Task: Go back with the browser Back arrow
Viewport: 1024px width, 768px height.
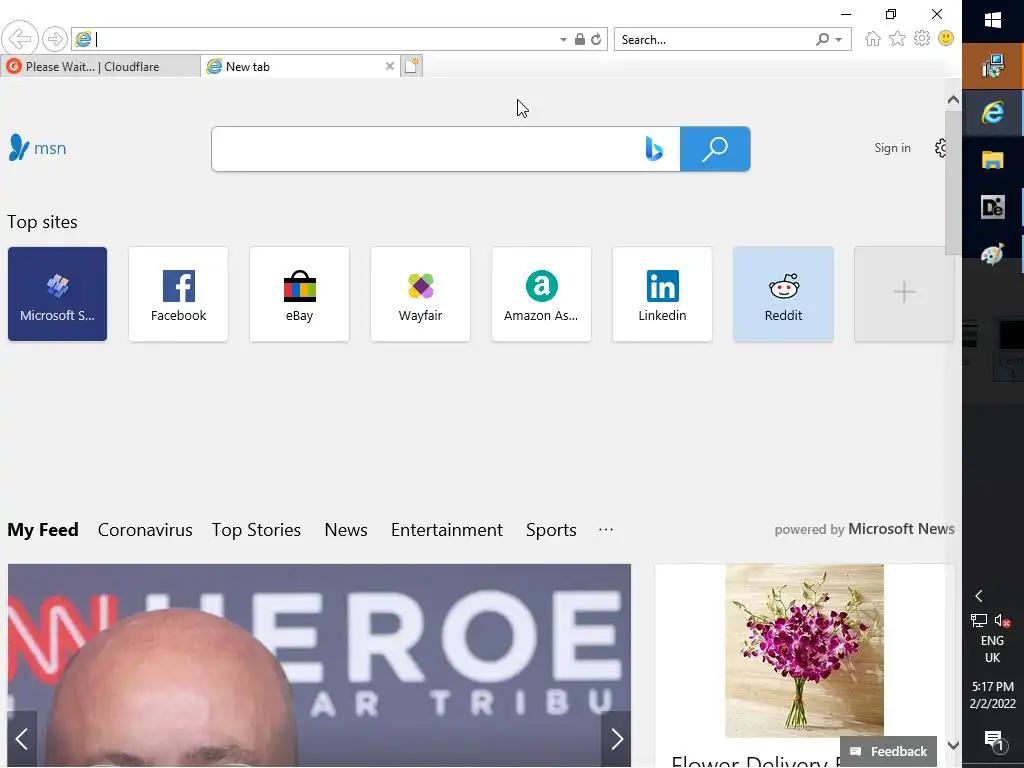Action: pyautogui.click(x=20, y=39)
